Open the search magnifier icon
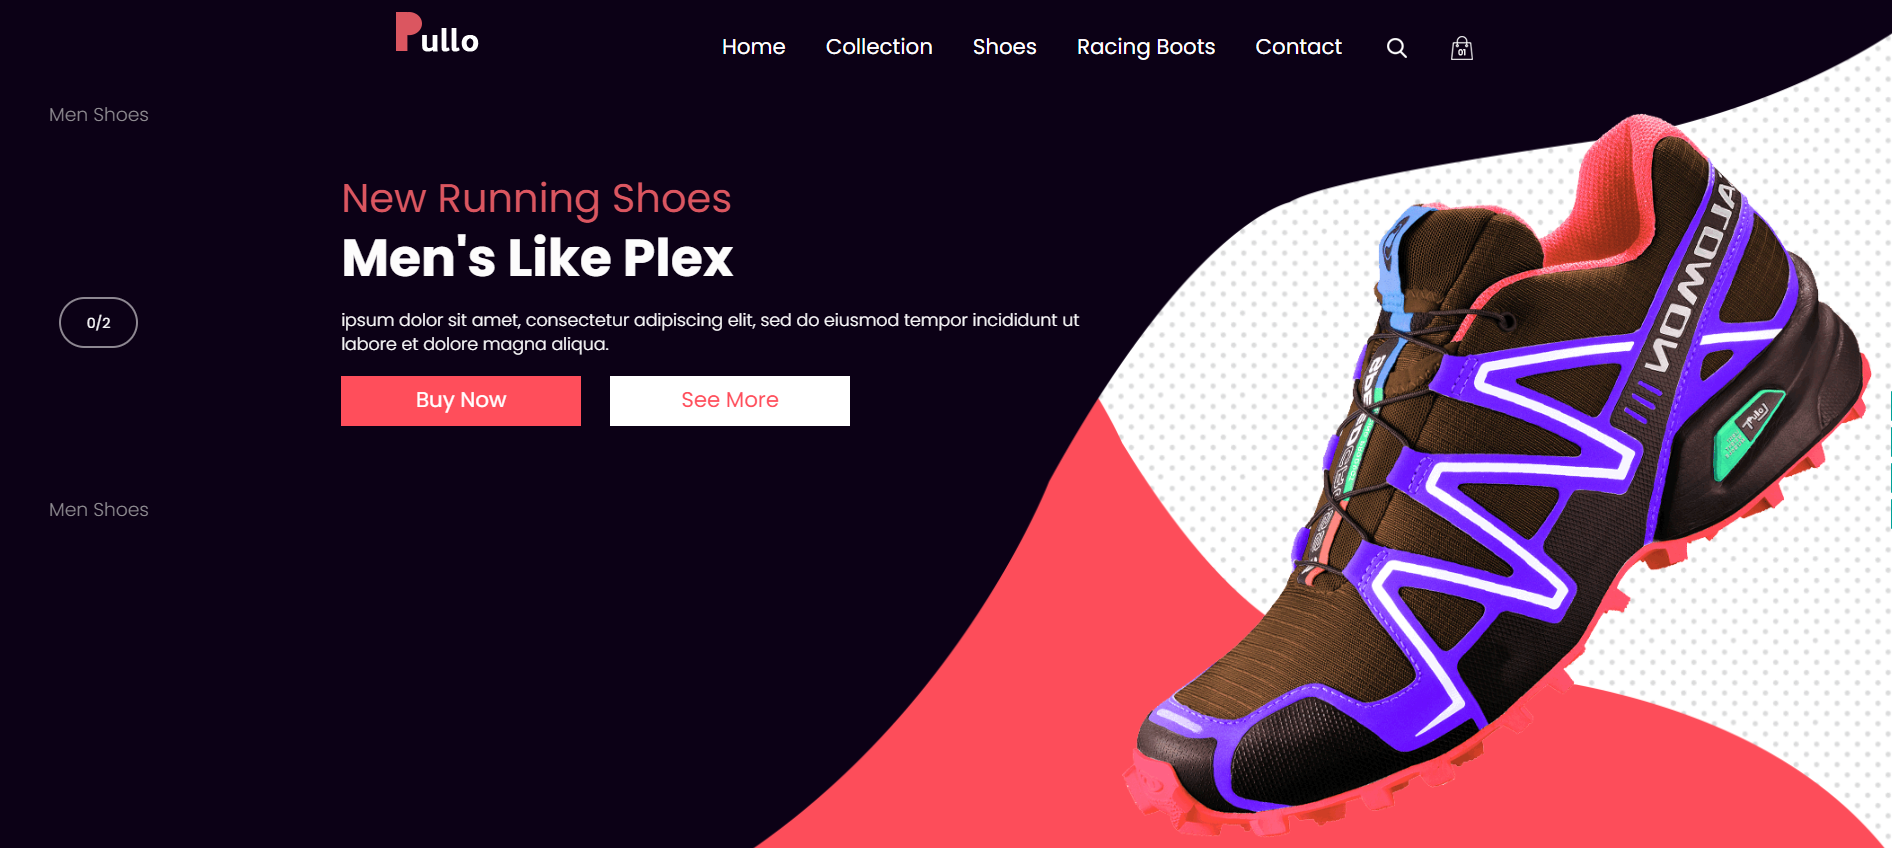Viewport: 1892px width, 848px height. [1397, 48]
